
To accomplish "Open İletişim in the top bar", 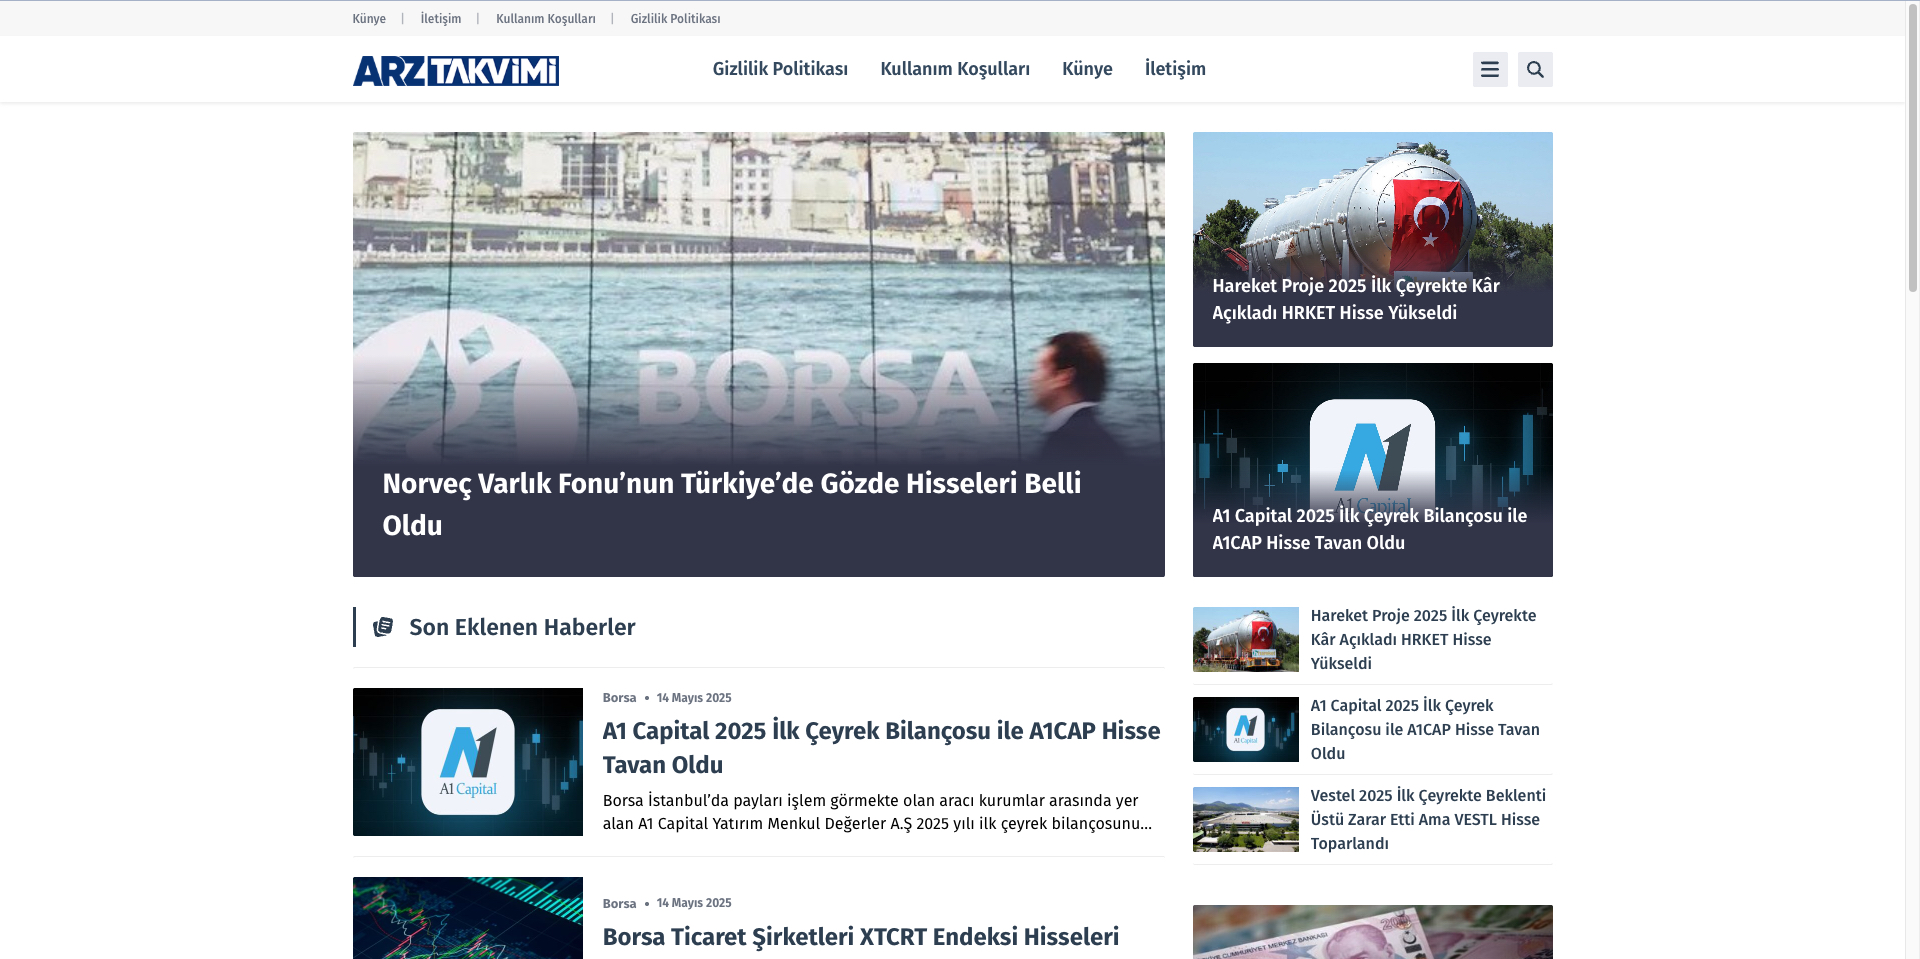I will (x=441, y=19).
